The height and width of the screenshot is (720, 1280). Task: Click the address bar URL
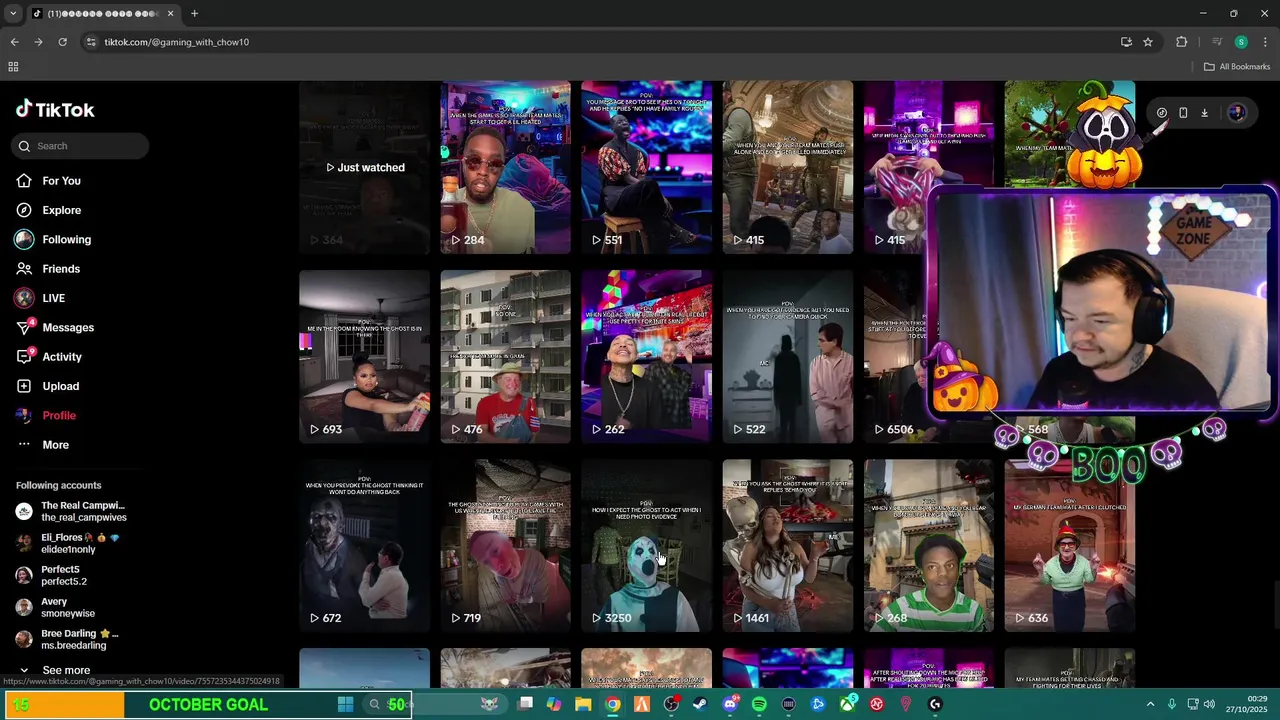(x=177, y=42)
